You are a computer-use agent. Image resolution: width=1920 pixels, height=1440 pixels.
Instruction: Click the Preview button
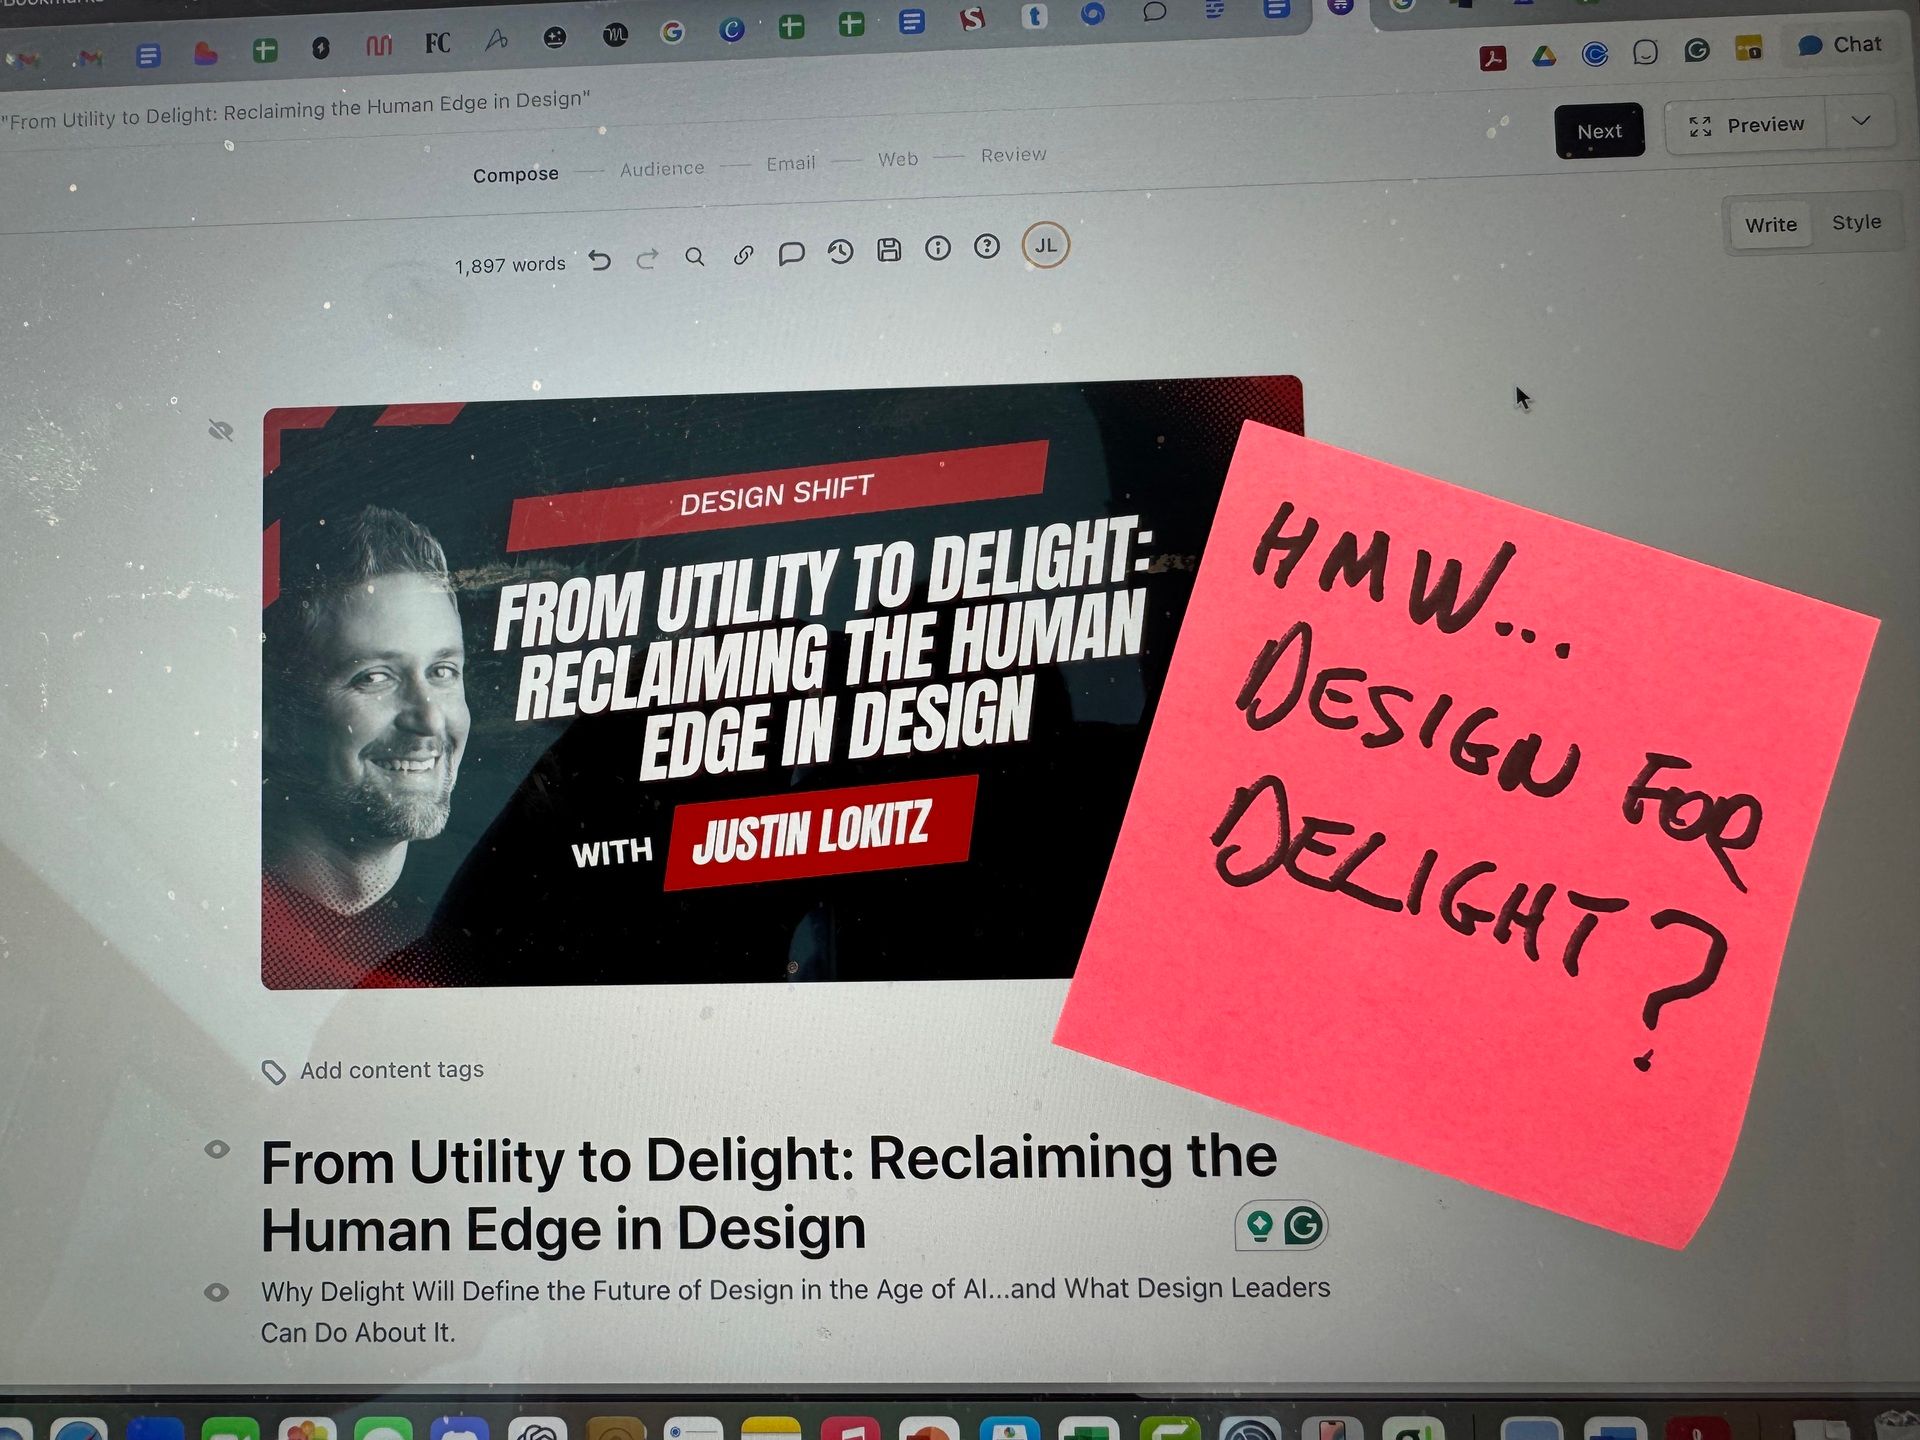click(1746, 125)
